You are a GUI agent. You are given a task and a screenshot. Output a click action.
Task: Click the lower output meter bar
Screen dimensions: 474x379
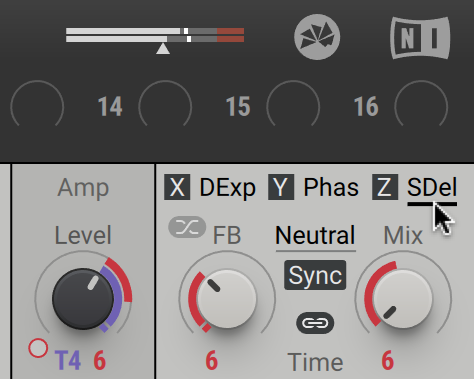pos(155,39)
